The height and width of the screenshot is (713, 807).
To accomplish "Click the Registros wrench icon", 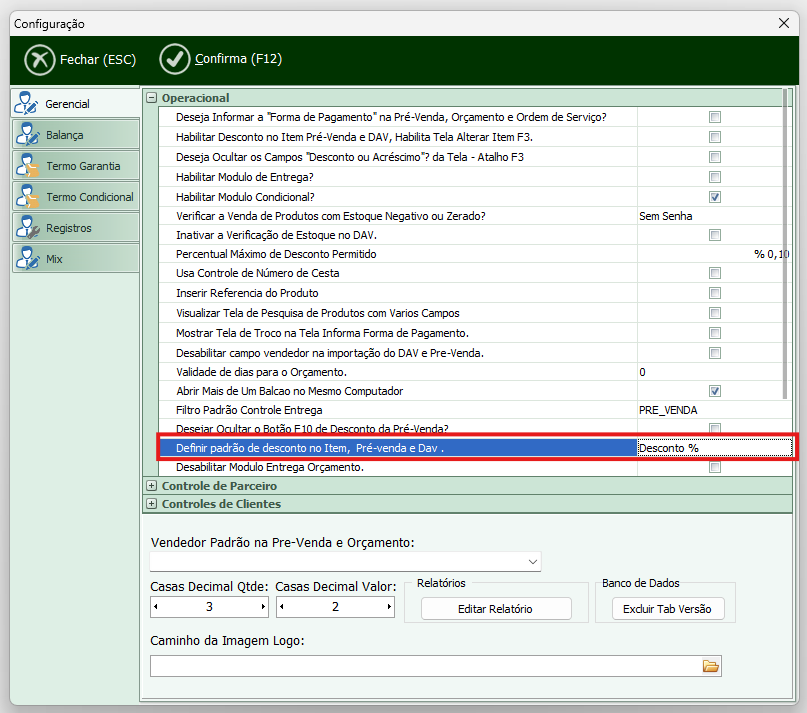I will point(27,228).
